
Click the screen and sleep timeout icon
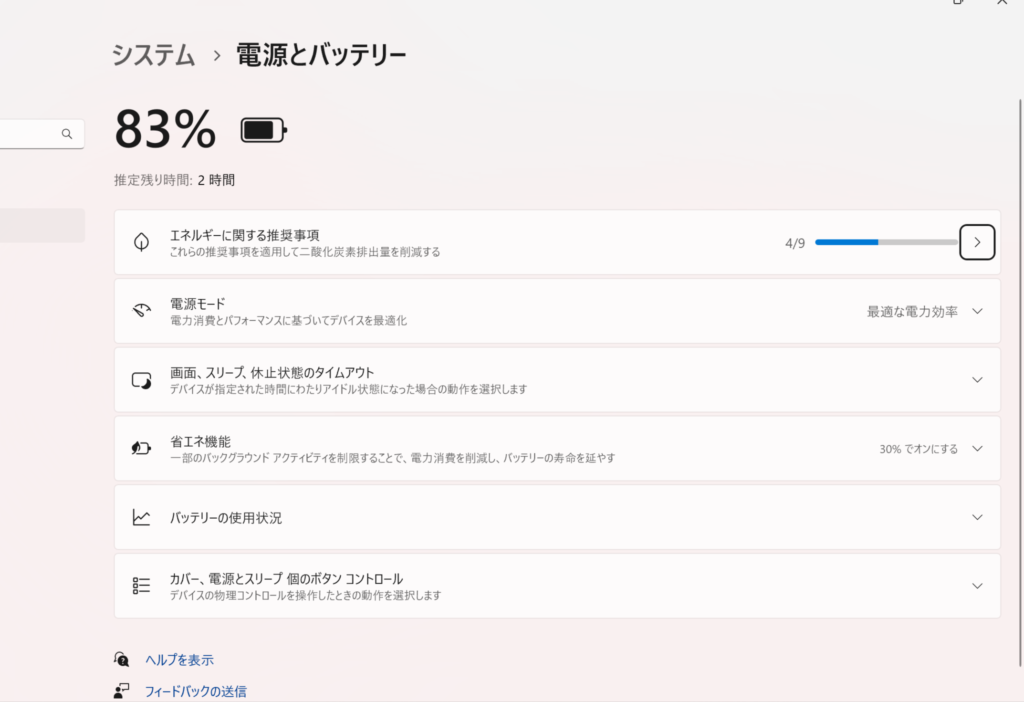click(141, 380)
